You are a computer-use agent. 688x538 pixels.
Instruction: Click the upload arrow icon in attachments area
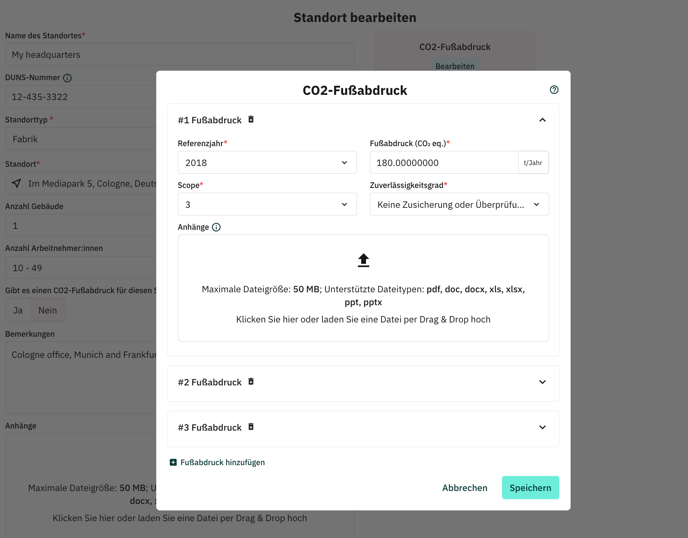pyautogui.click(x=363, y=260)
